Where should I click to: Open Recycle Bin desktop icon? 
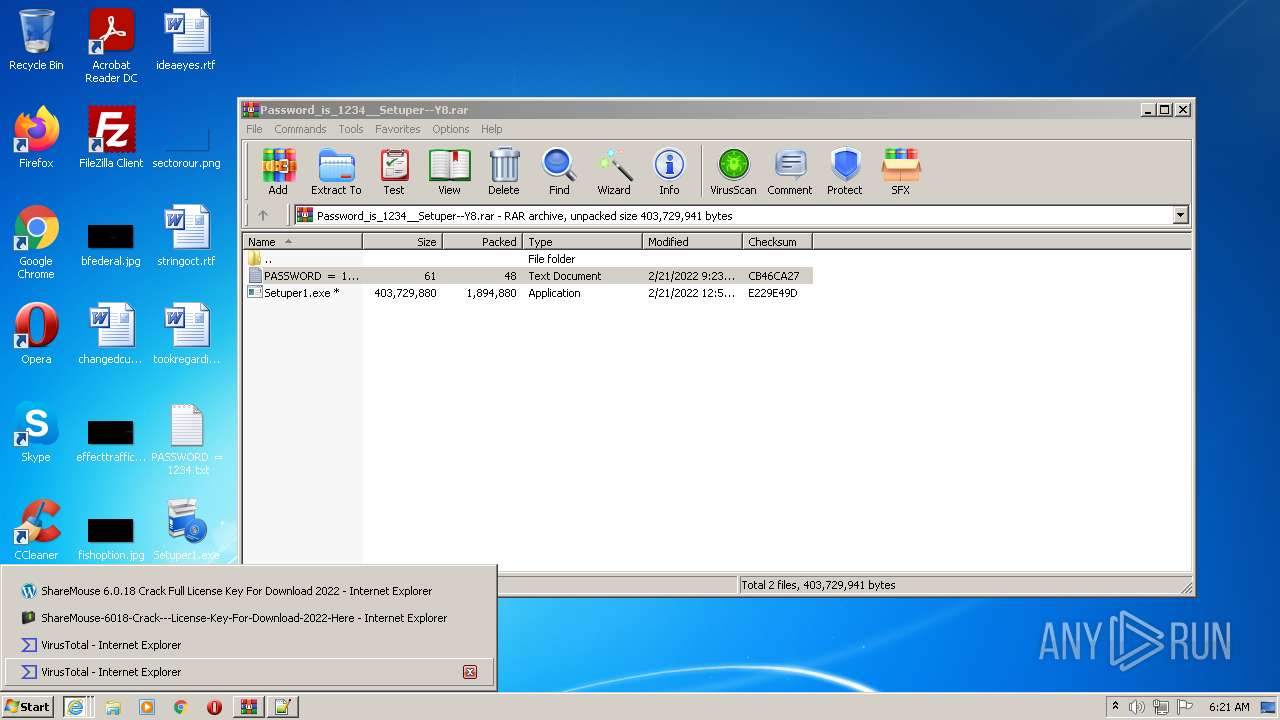36,40
